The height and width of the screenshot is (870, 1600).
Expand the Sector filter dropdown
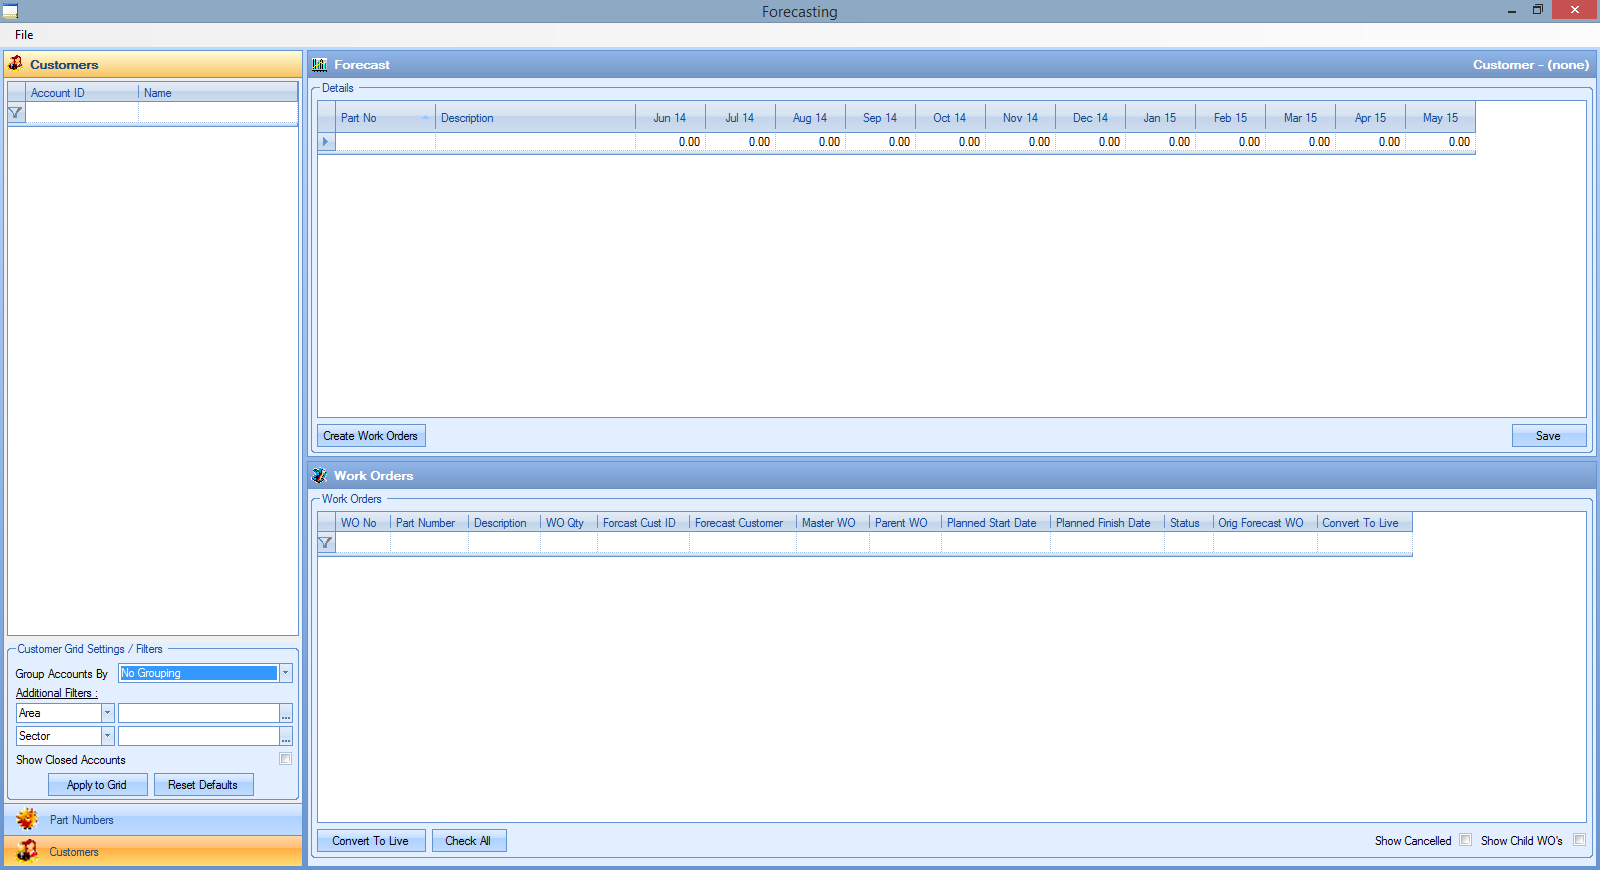[x=107, y=736]
